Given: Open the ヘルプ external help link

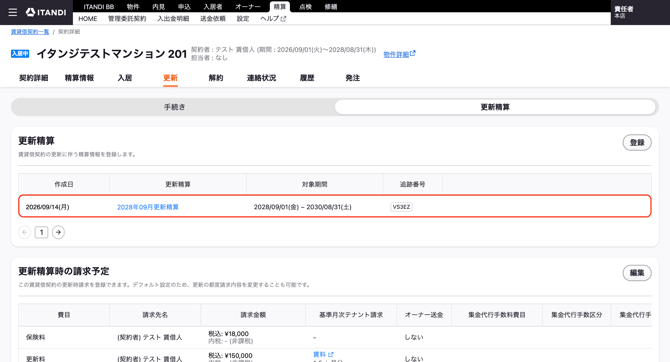Looking at the screenshot, I should (273, 19).
